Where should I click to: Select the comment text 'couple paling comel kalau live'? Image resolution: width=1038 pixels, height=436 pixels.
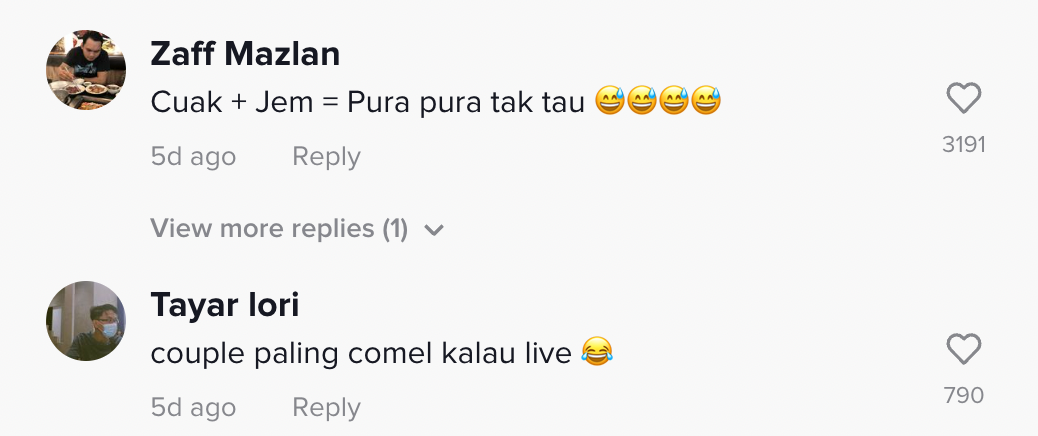tap(361, 353)
